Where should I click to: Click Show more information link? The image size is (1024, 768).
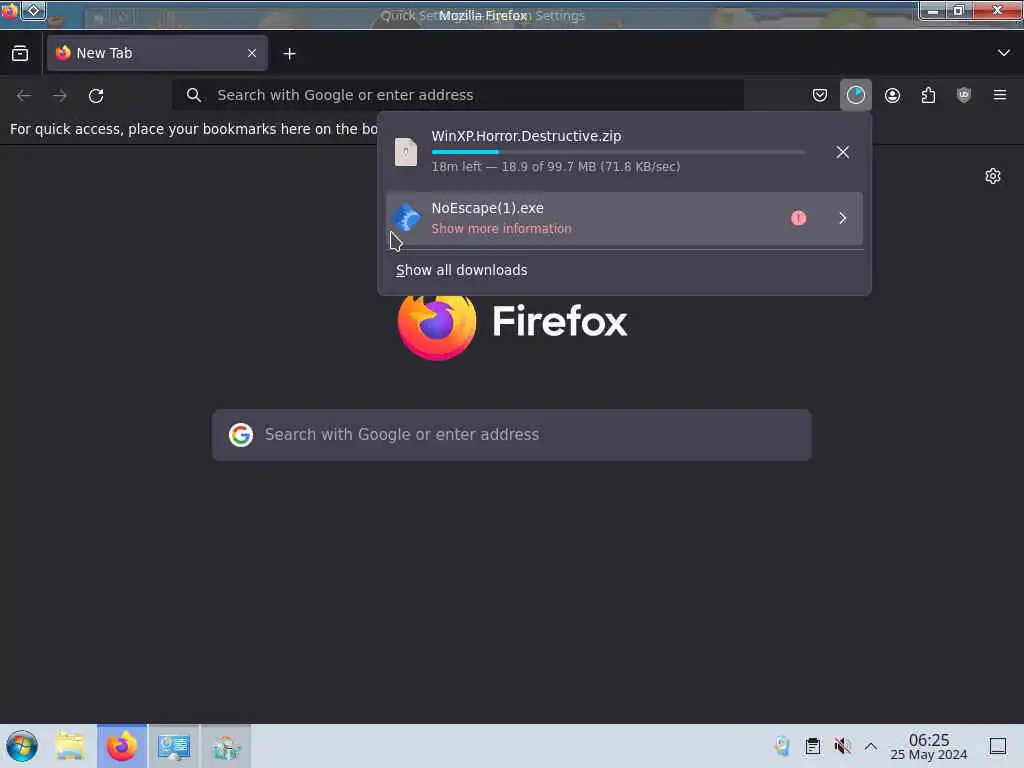tap(501, 229)
